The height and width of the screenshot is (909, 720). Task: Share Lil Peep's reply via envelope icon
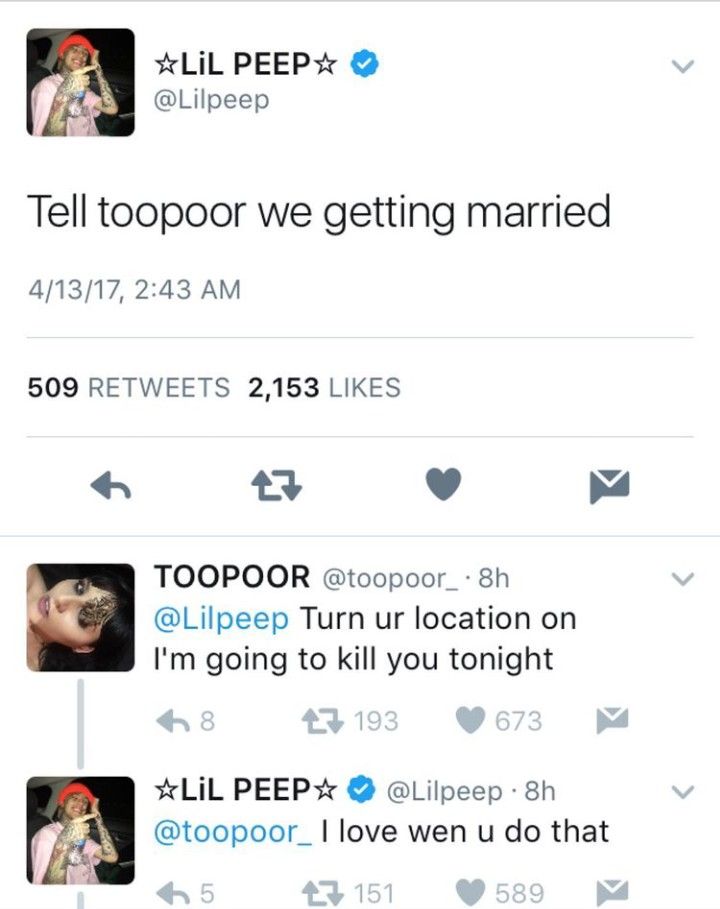(612, 892)
